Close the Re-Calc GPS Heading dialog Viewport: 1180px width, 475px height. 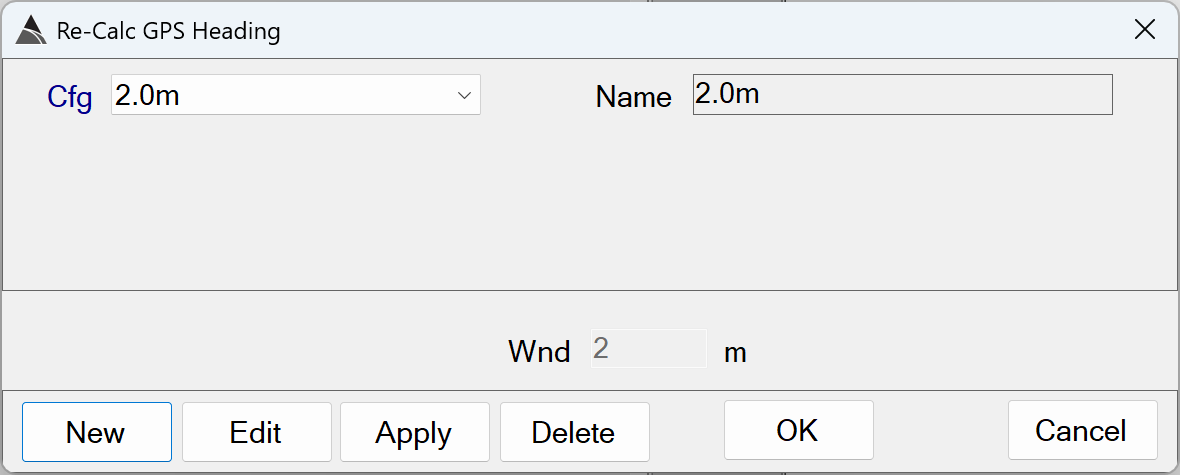point(1145,30)
